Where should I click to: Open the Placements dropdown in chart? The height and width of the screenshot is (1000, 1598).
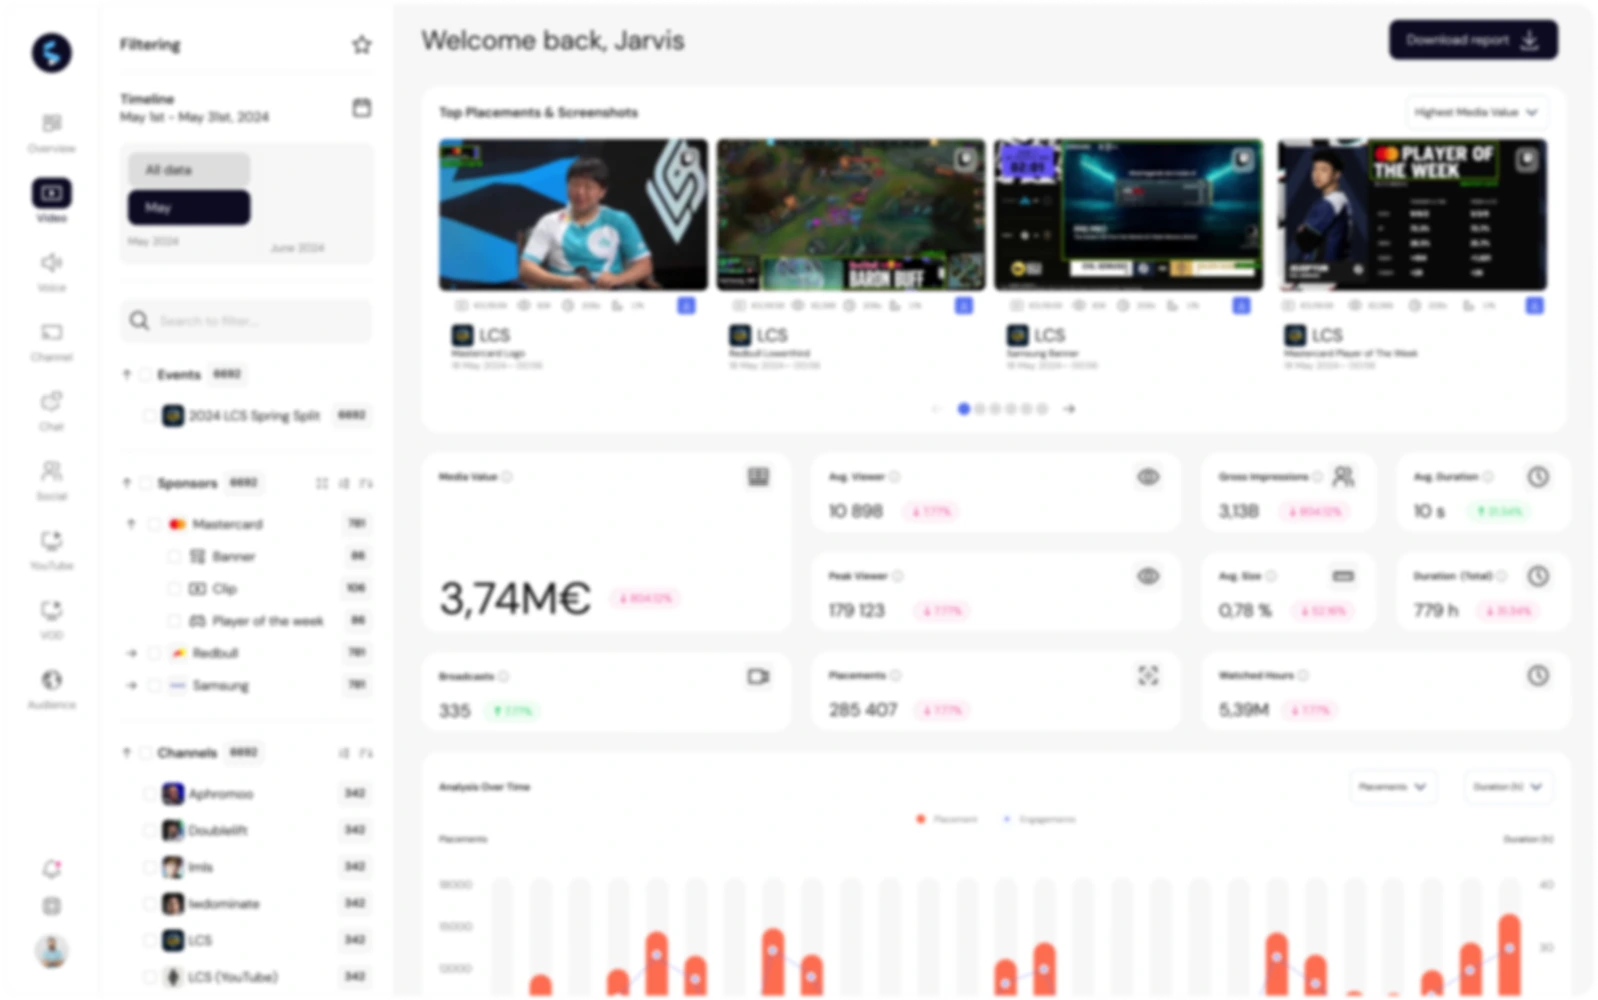pos(1392,787)
